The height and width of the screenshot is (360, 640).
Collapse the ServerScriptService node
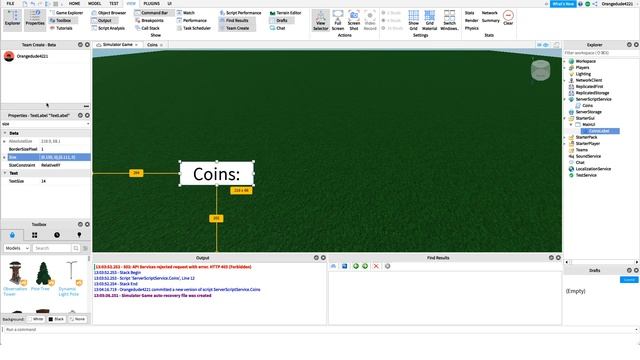(x=565, y=99)
